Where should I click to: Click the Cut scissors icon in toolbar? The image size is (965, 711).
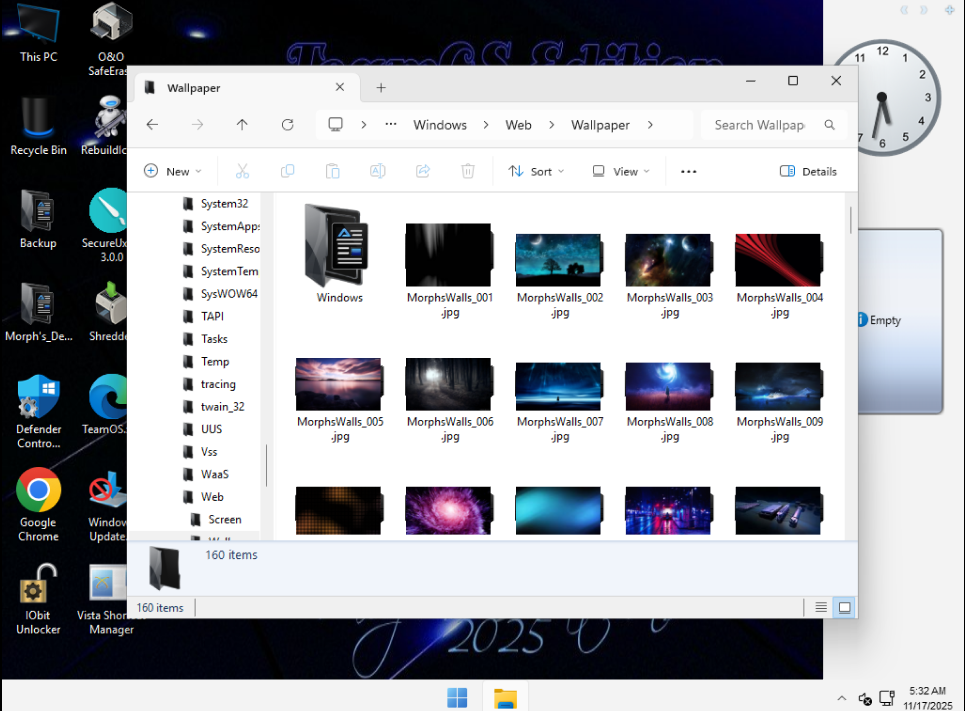[242, 171]
